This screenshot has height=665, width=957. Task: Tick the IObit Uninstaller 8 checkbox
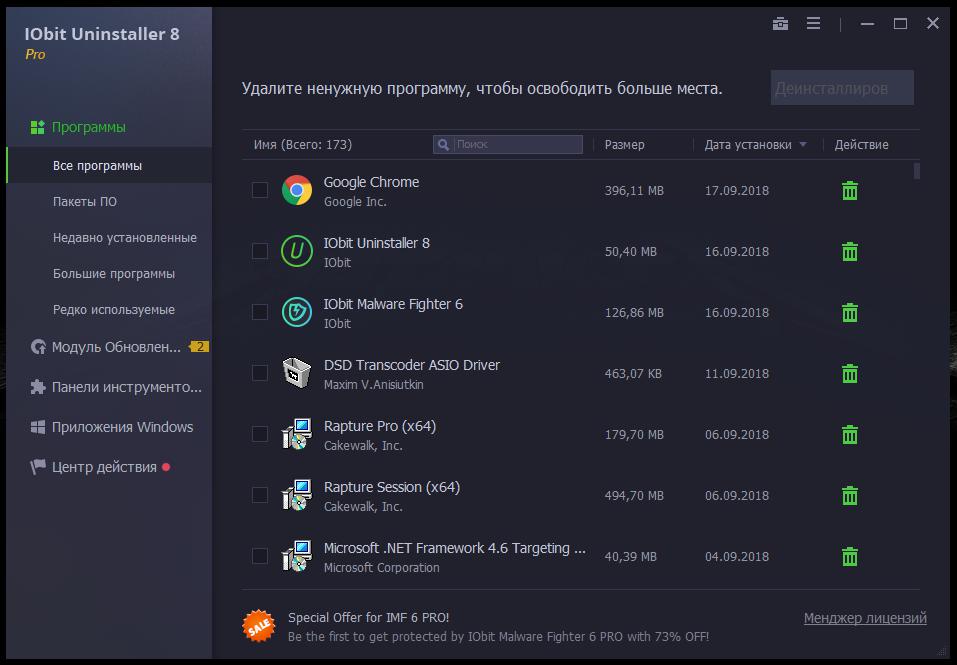260,251
